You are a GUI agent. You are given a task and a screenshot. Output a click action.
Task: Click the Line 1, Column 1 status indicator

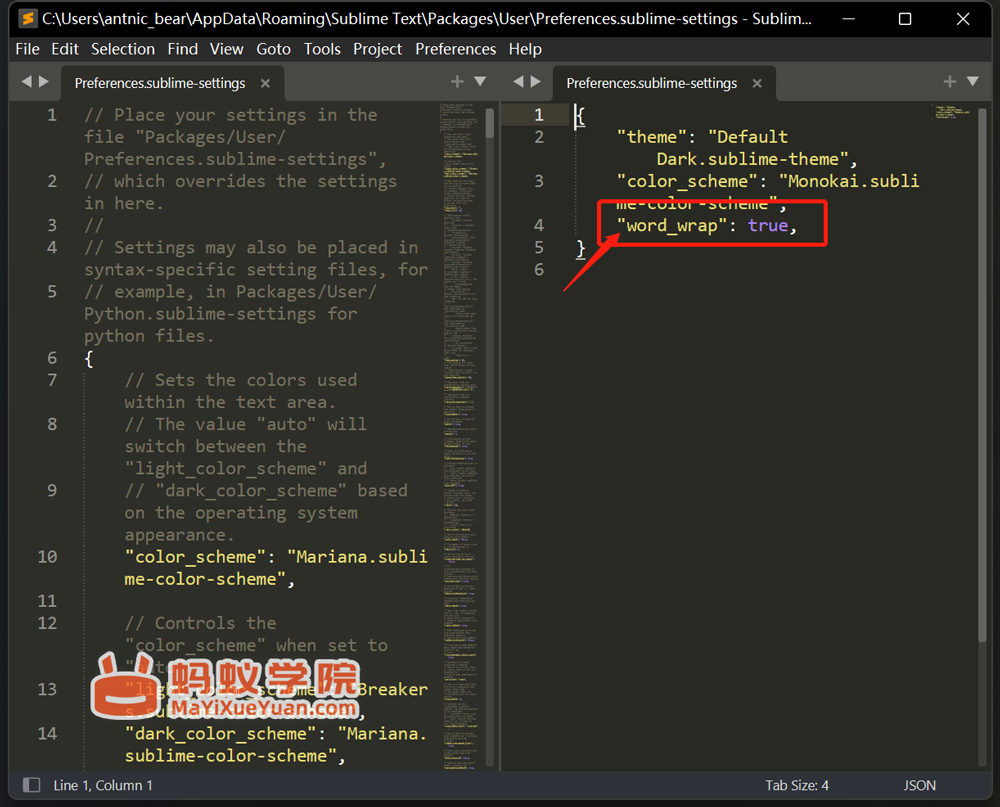click(103, 785)
